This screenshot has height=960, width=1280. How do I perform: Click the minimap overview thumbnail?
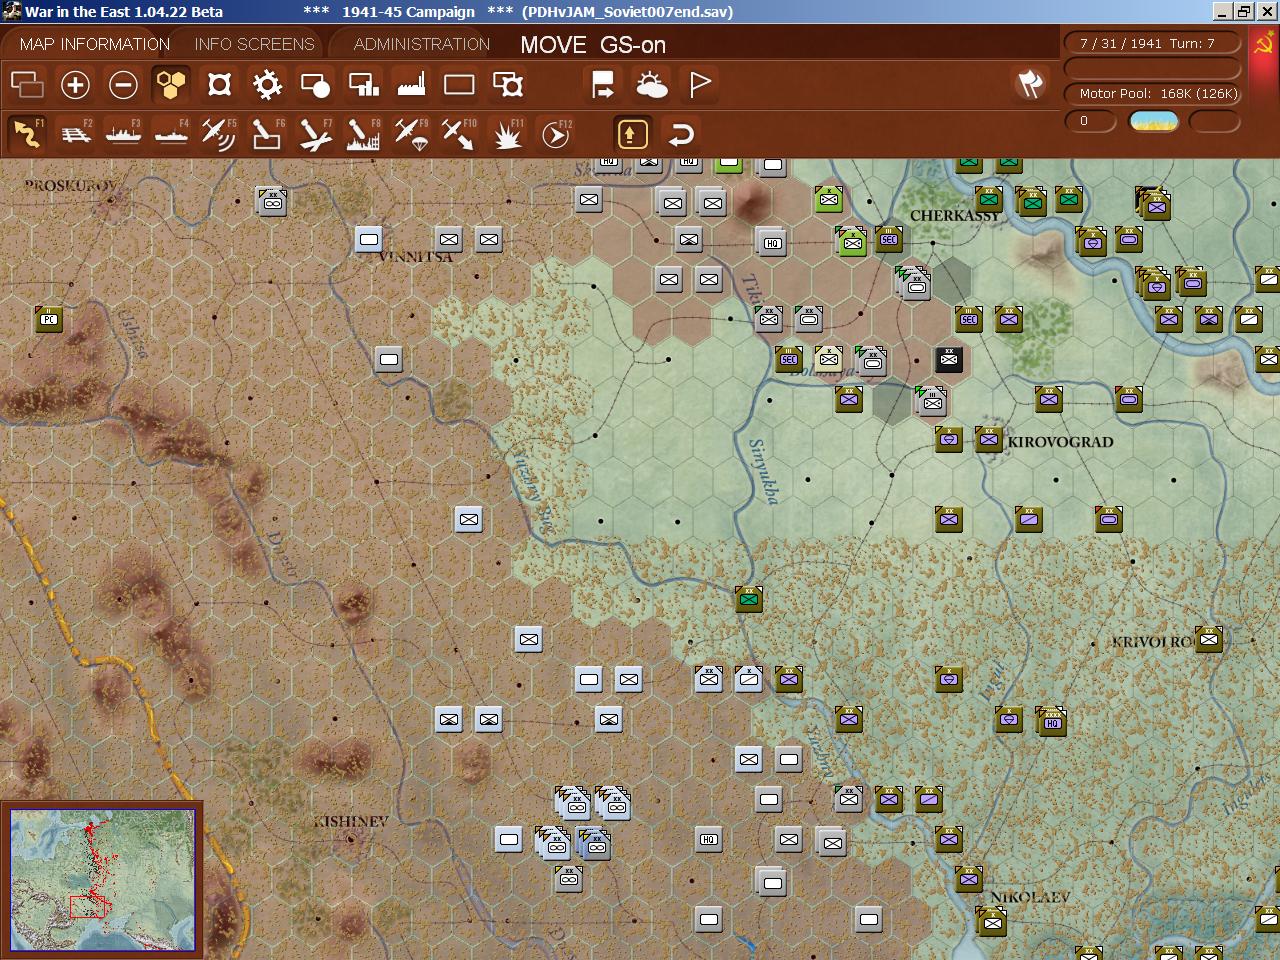pyautogui.click(x=102, y=880)
